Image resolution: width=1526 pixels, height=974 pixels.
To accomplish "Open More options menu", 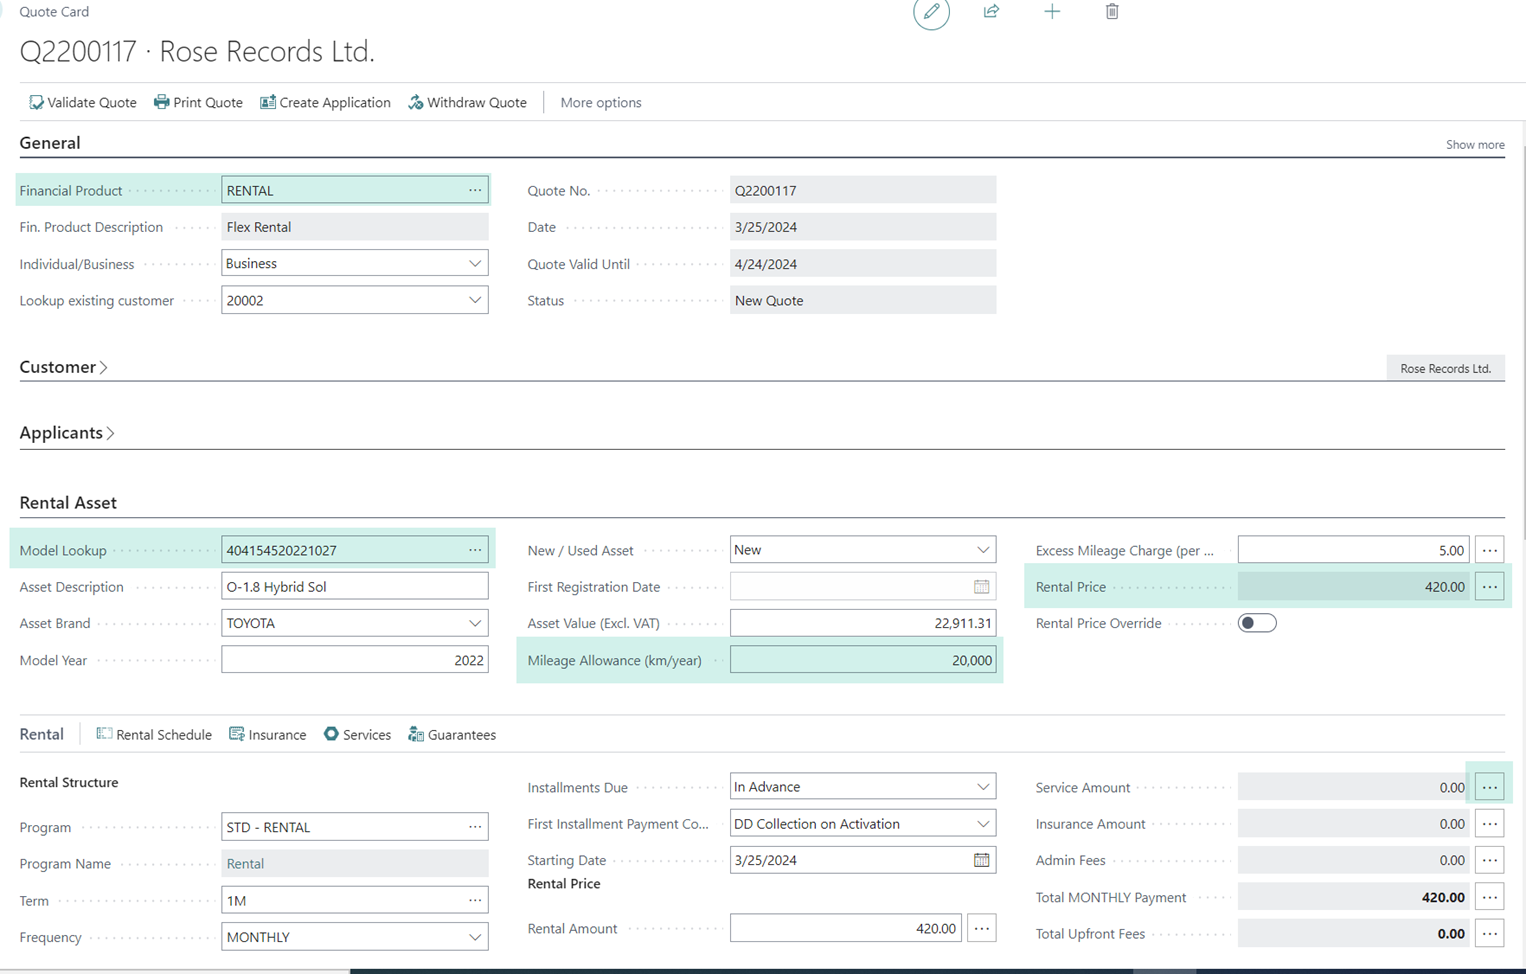I will point(601,102).
